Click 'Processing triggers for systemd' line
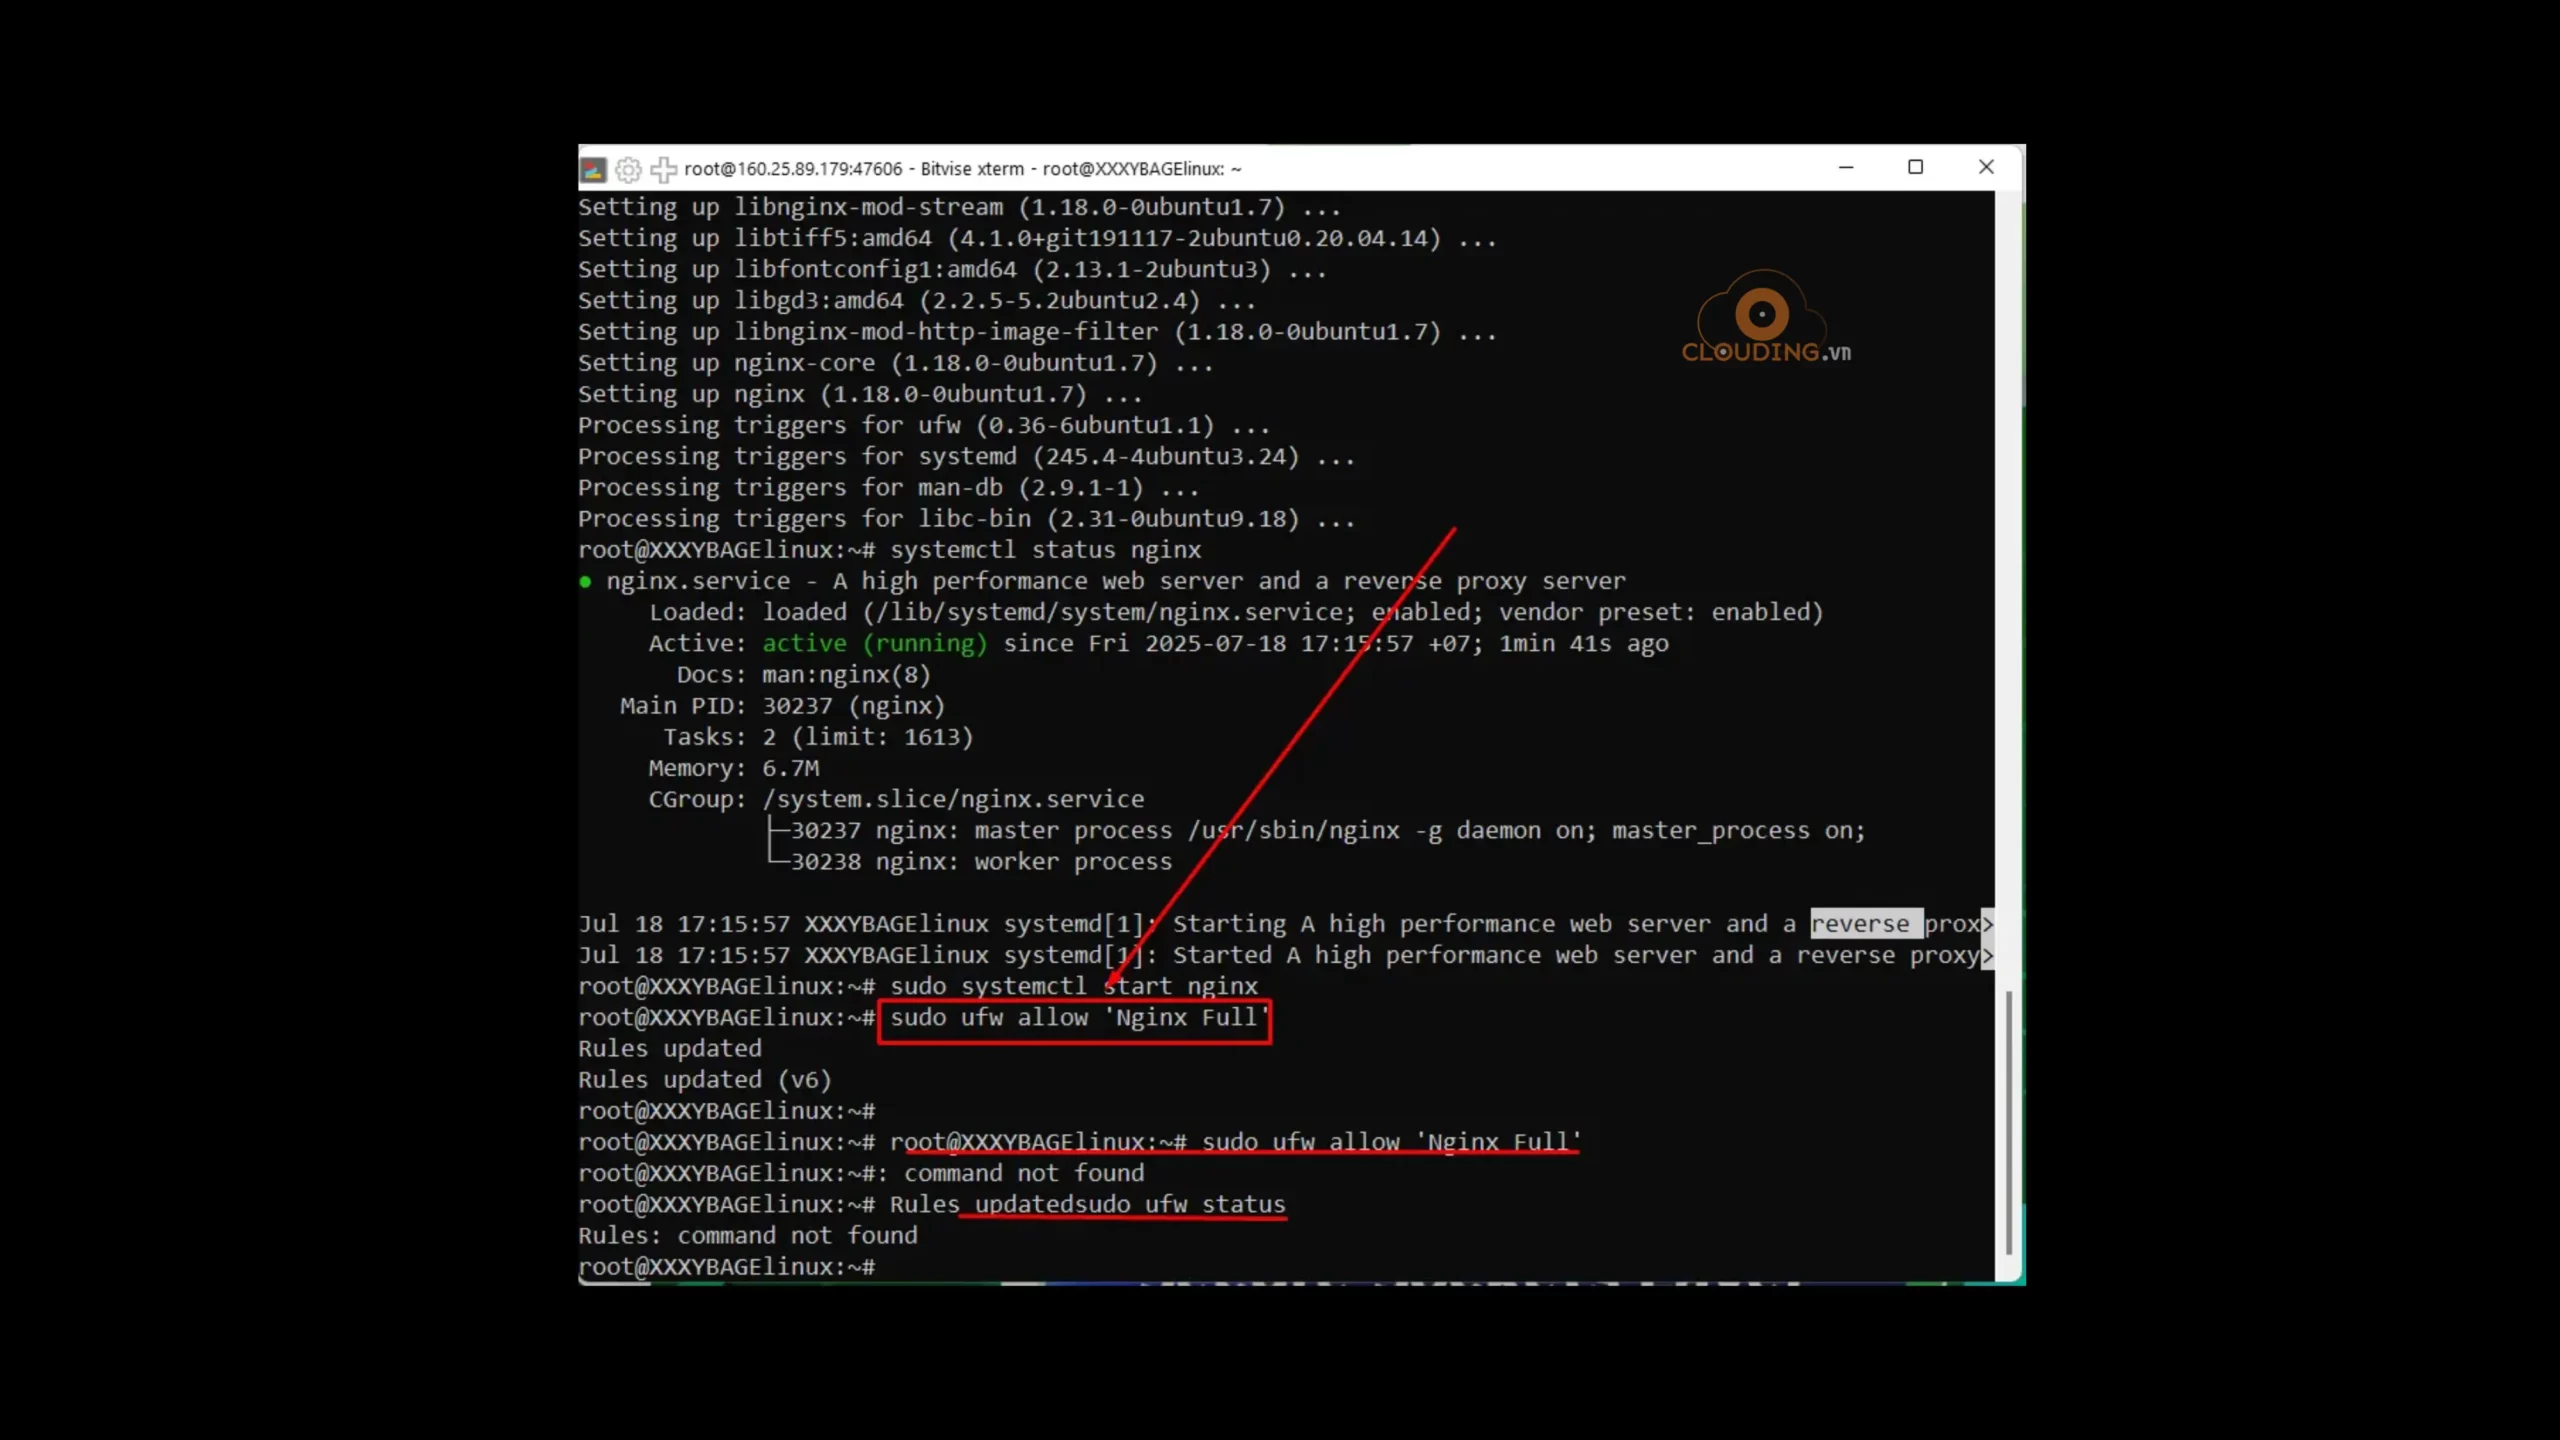 (966, 456)
